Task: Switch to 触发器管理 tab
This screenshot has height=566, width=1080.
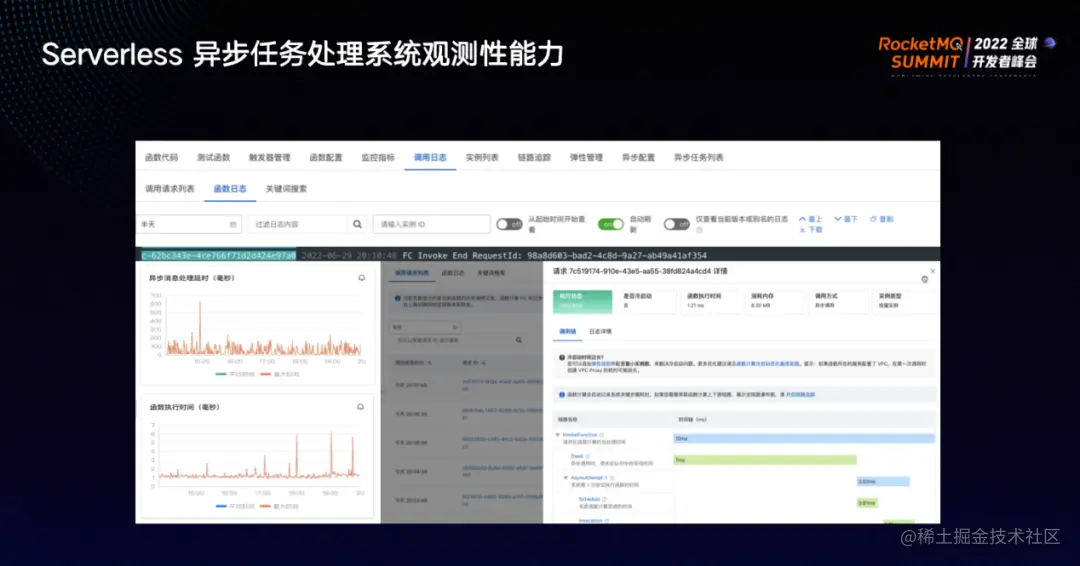Action: point(269,158)
